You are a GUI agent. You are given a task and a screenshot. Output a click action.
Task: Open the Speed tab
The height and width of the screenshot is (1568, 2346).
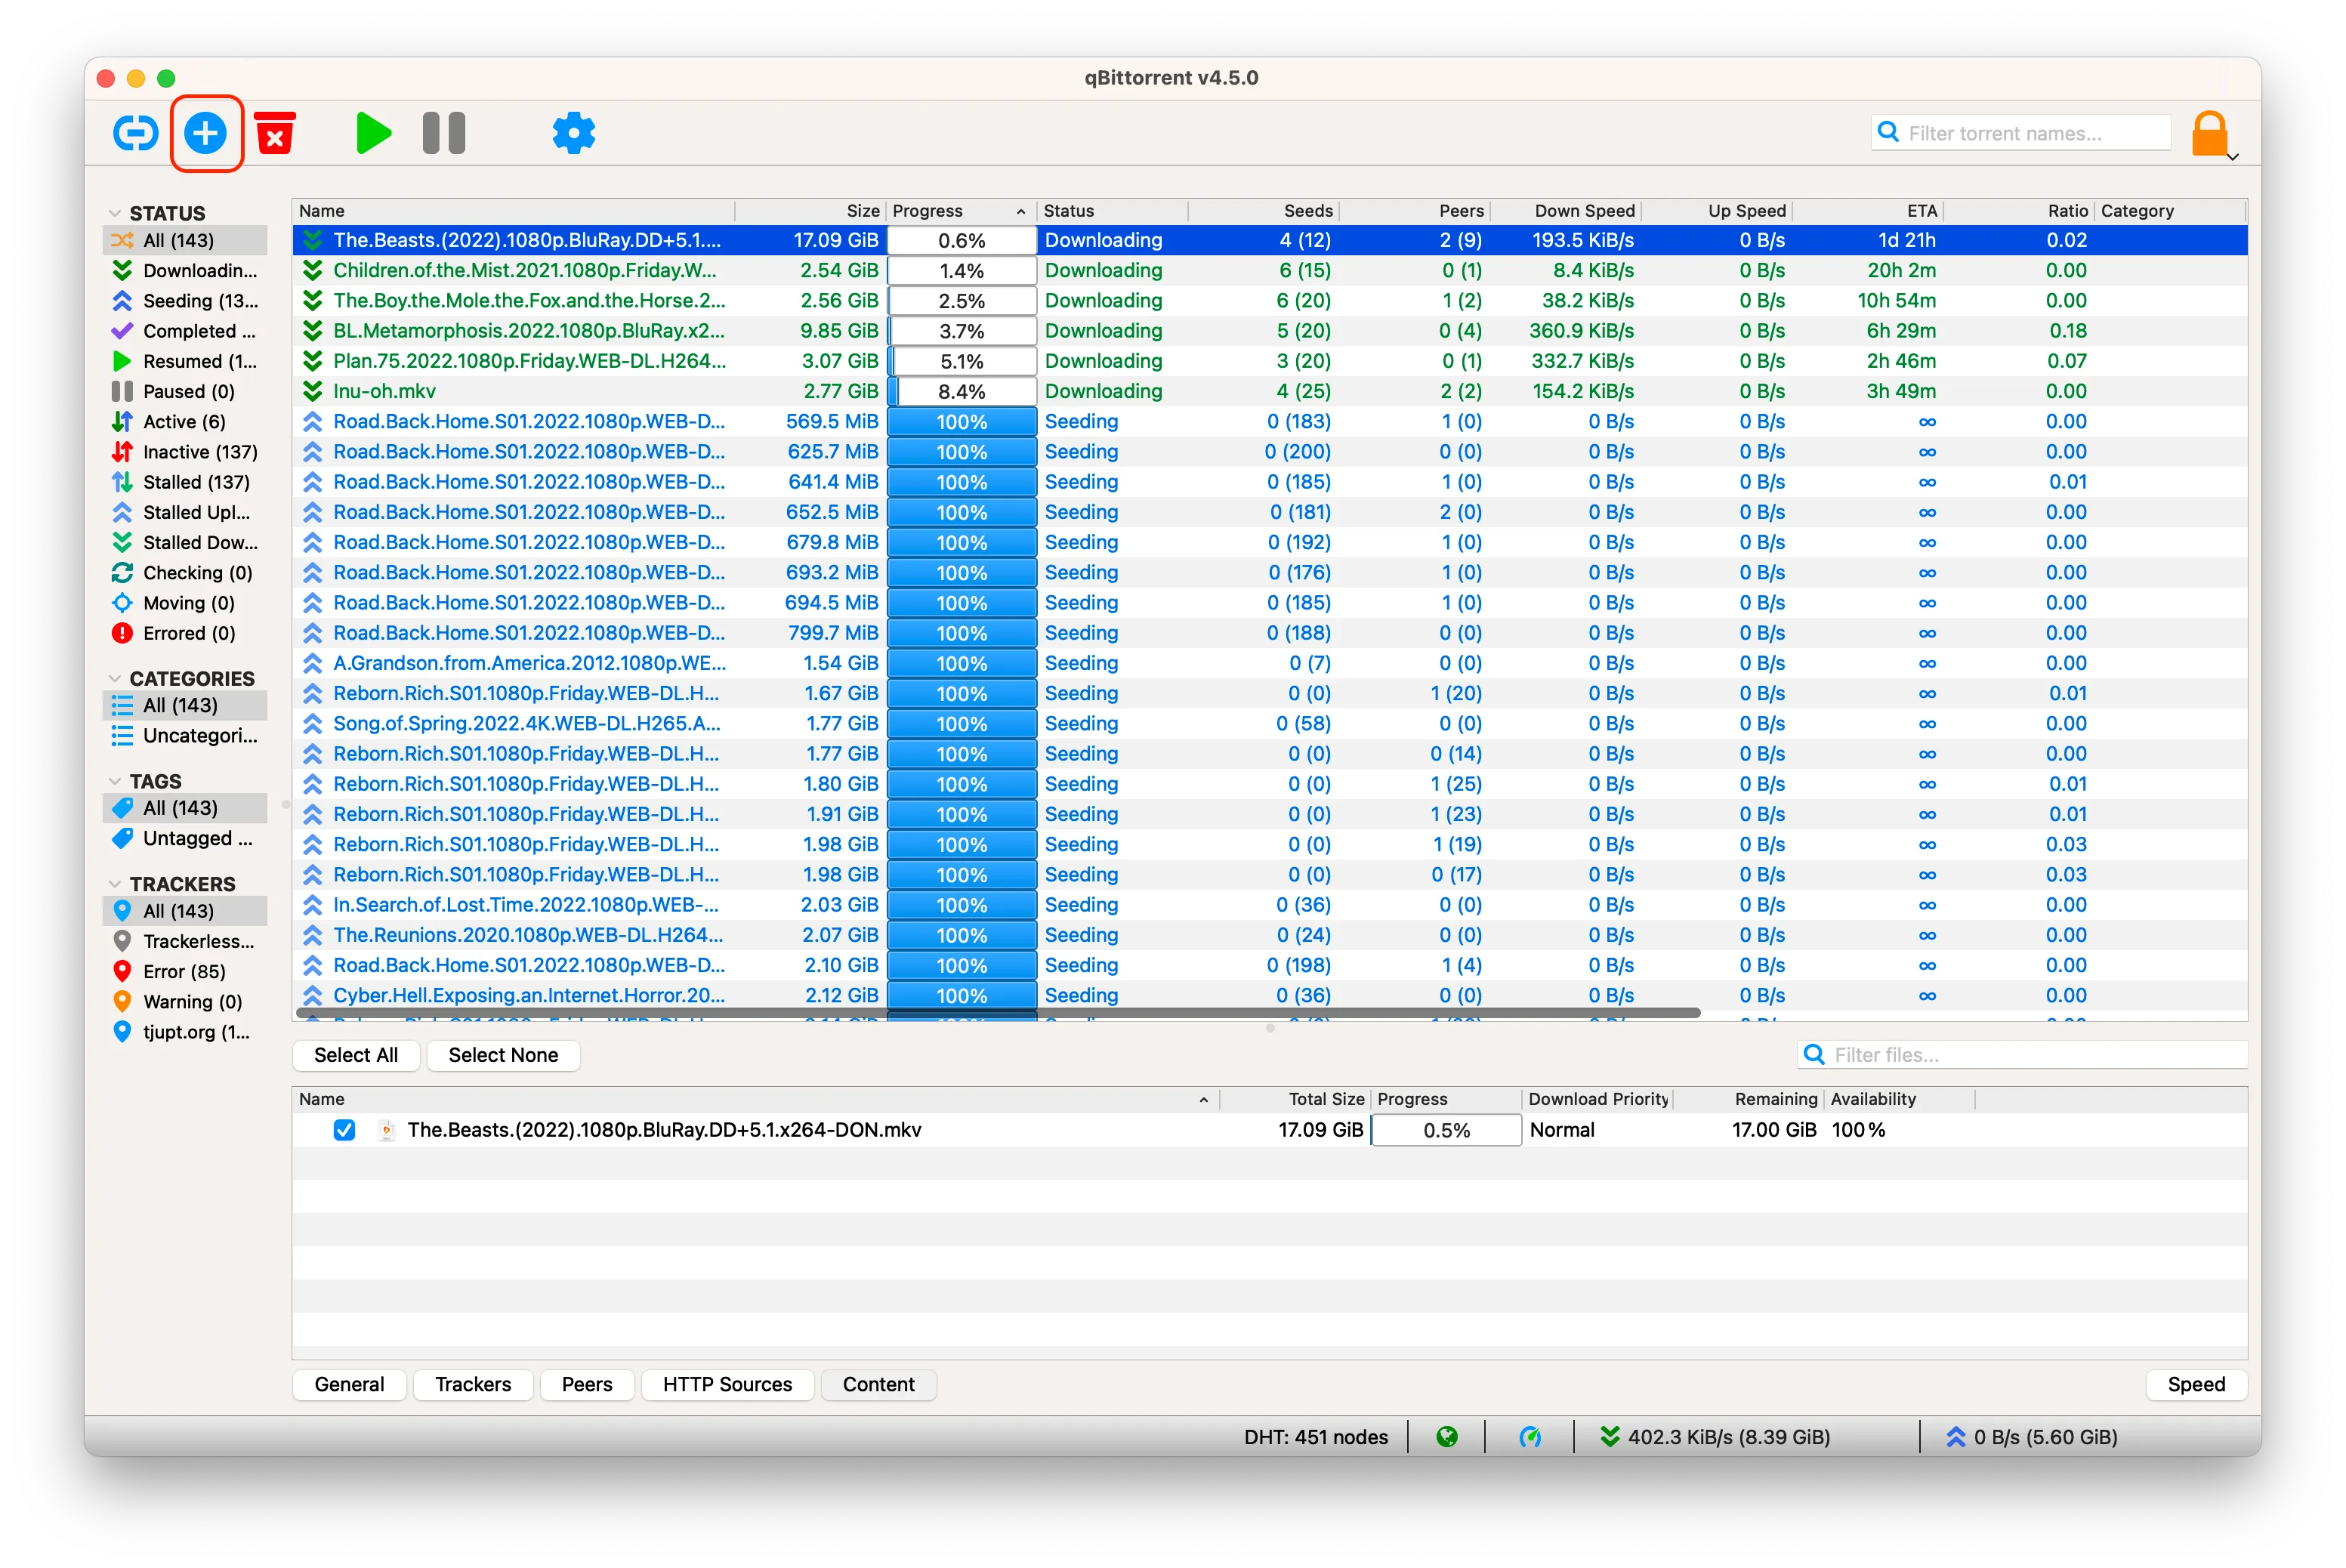point(2196,1385)
